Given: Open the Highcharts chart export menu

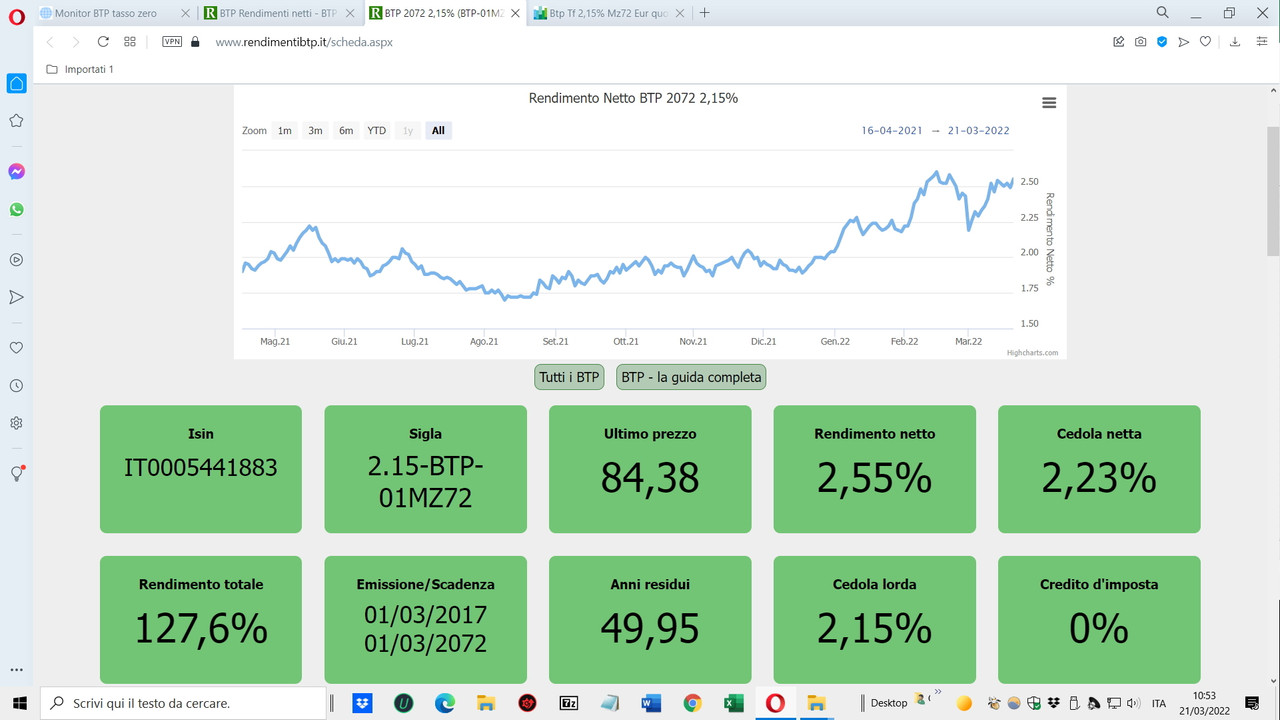Looking at the screenshot, I should coord(1048,102).
